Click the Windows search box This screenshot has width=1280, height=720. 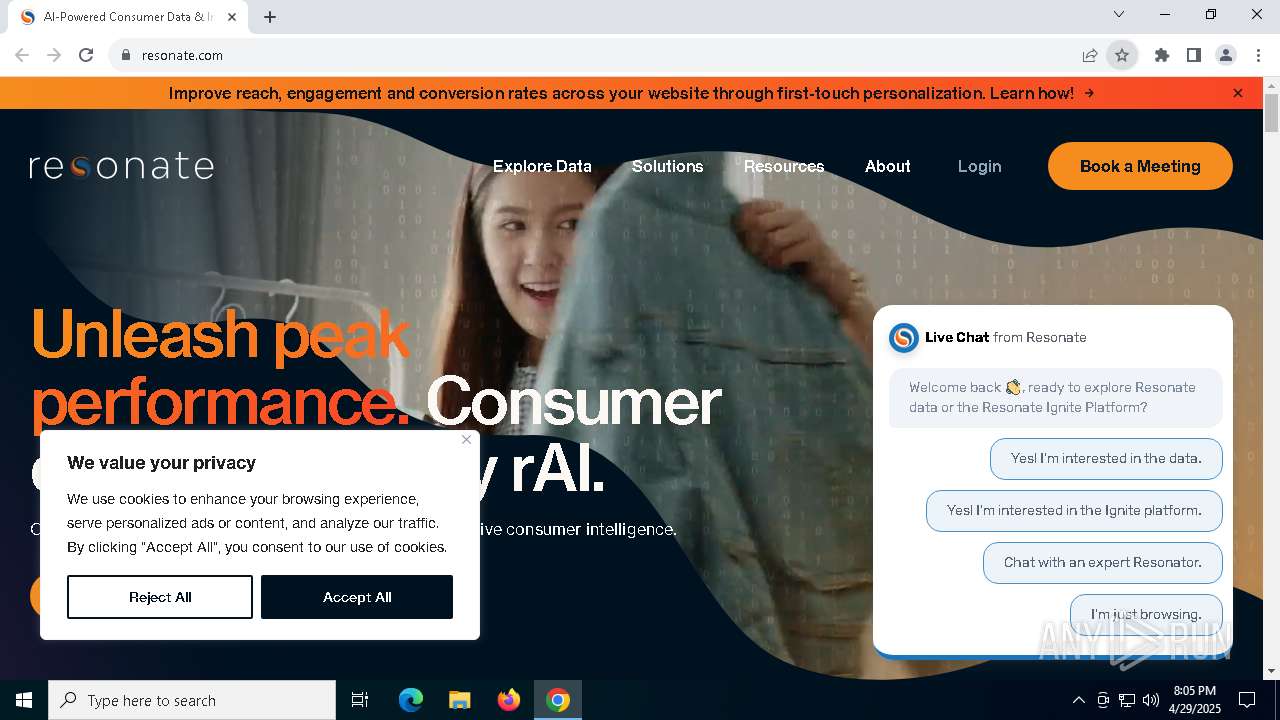(x=192, y=700)
